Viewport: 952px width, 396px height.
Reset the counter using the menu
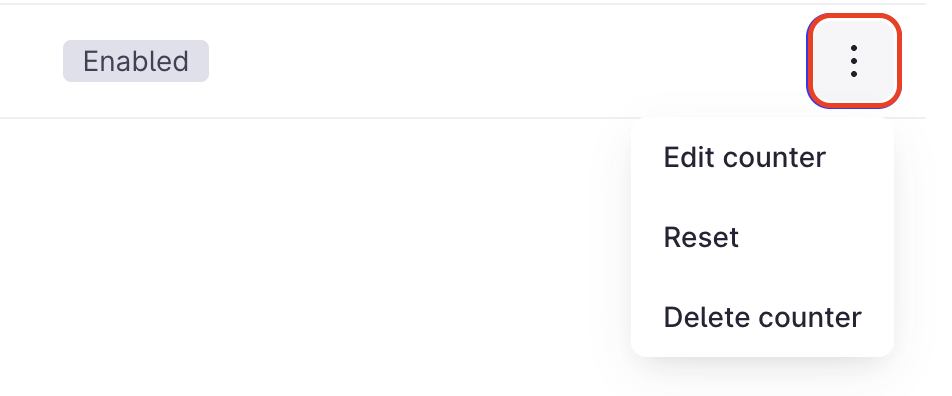pyautogui.click(x=762, y=237)
